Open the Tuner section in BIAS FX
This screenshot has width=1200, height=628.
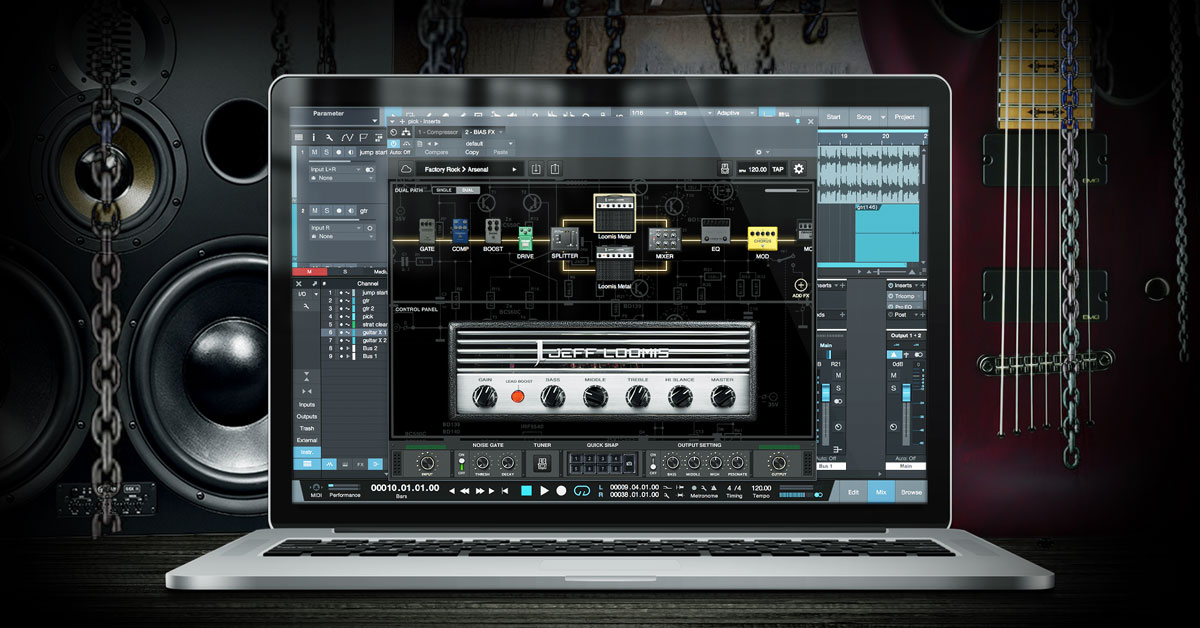point(542,462)
